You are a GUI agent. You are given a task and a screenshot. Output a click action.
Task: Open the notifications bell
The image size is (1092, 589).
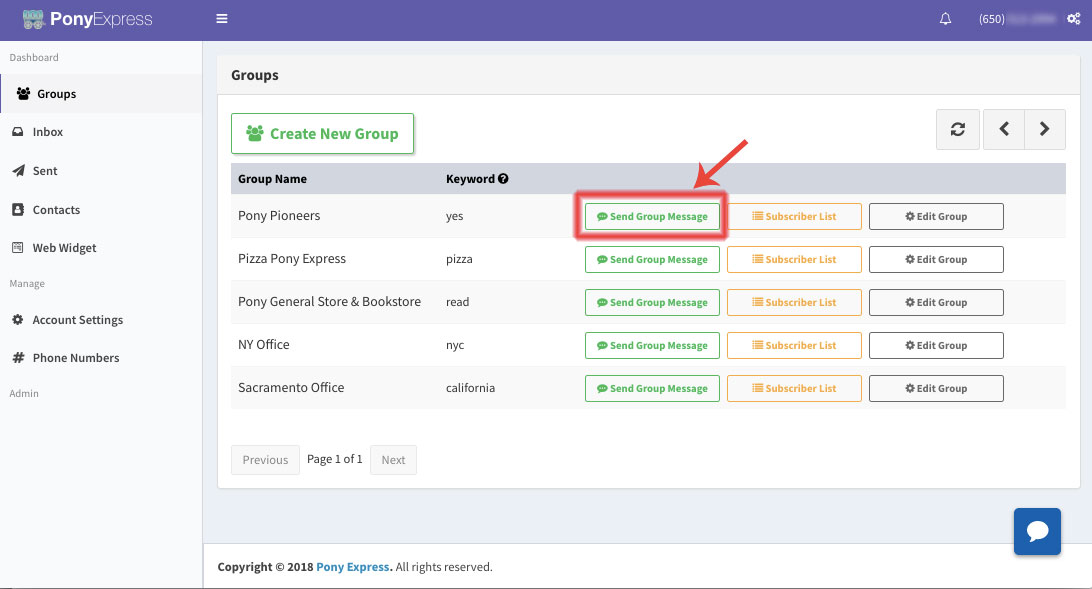945,19
